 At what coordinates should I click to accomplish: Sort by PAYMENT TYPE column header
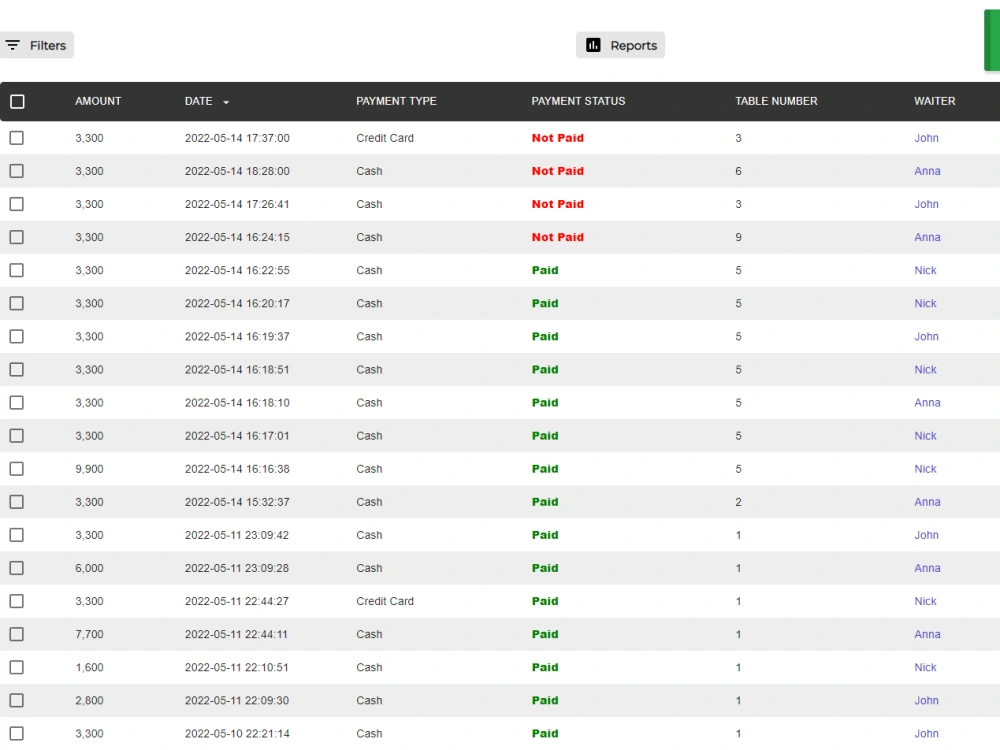coord(396,101)
